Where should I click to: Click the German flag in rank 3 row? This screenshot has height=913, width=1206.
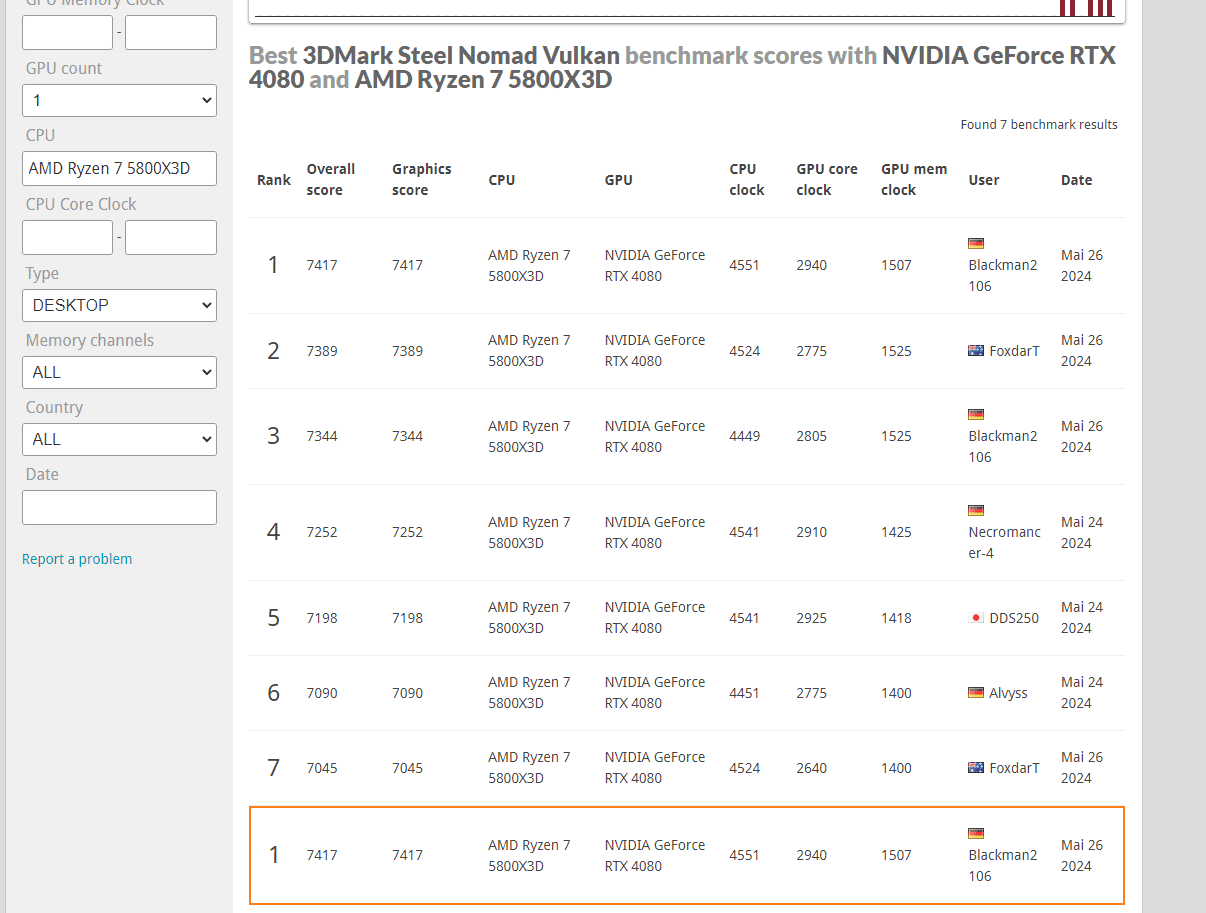976,414
